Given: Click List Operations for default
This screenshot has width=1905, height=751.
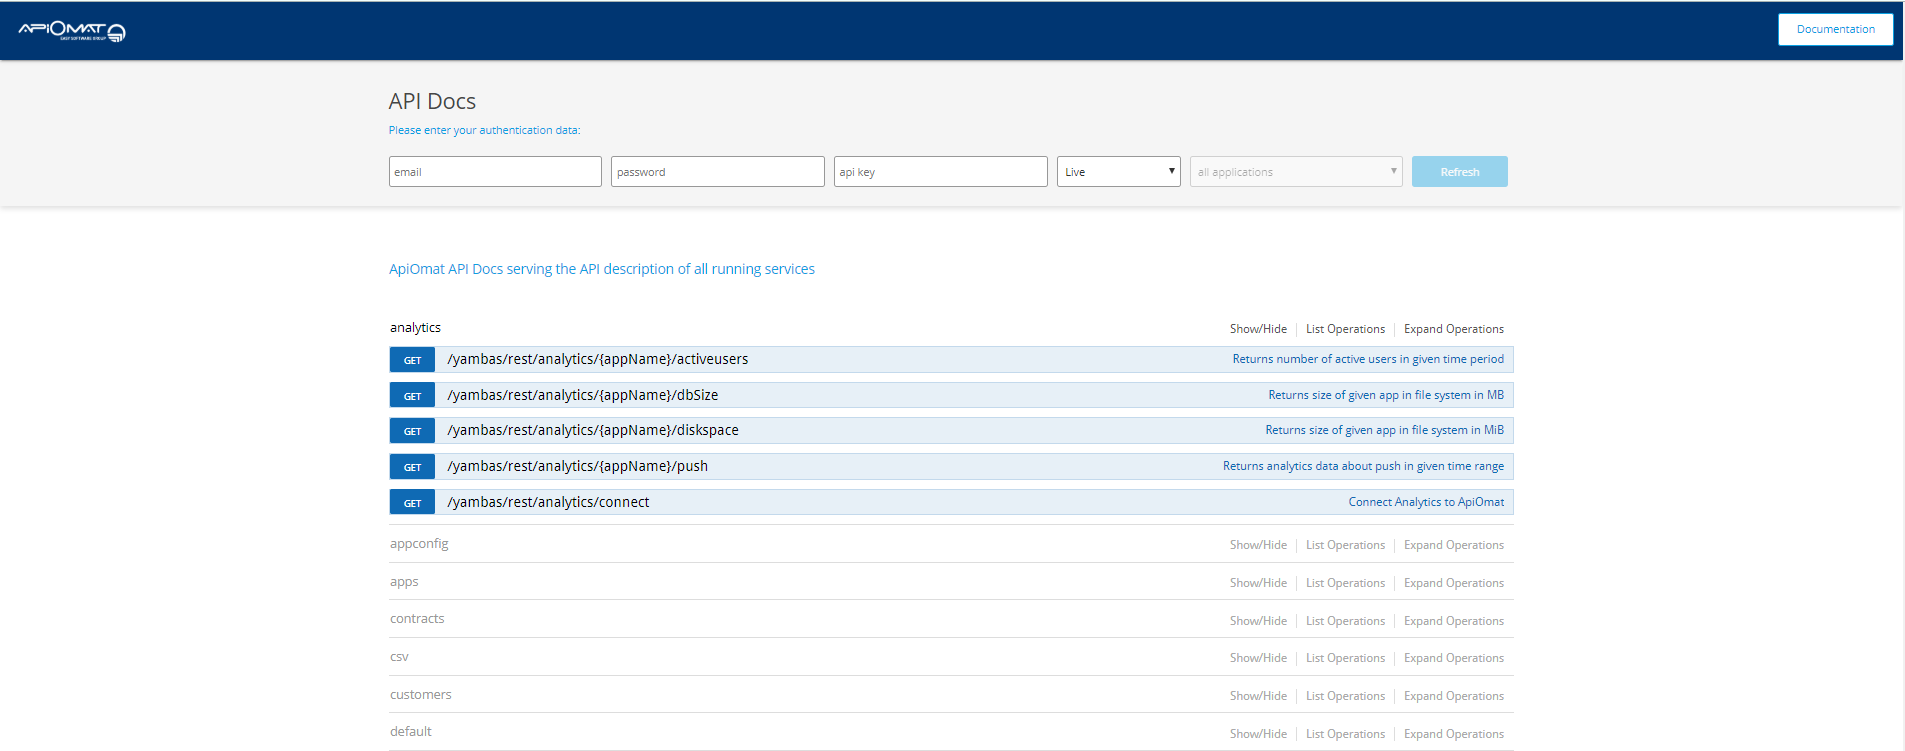Looking at the screenshot, I should (1345, 734).
